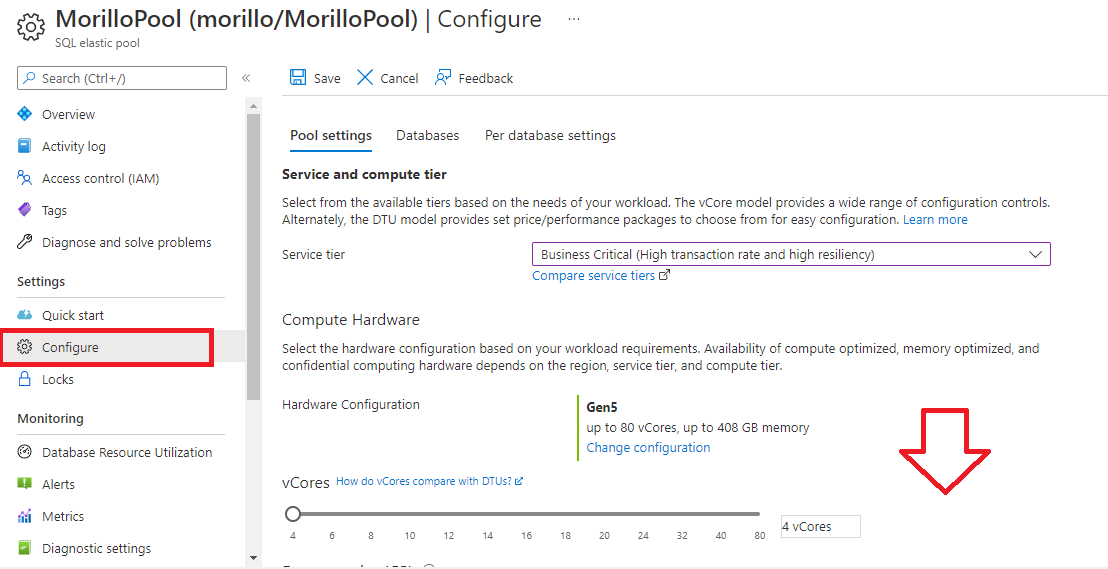Click the SQL elastic pool gear icon
This screenshot has width=1108, height=569.
(x=31, y=27)
